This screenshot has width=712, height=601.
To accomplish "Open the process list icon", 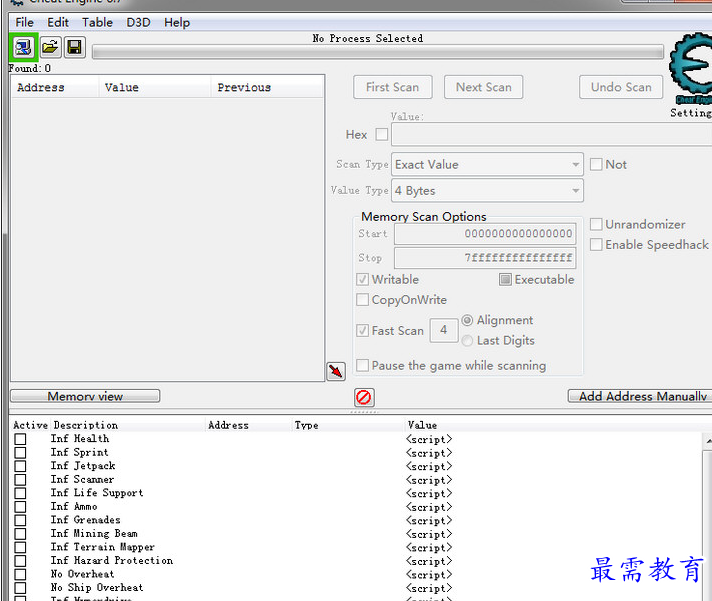I will [23, 47].
